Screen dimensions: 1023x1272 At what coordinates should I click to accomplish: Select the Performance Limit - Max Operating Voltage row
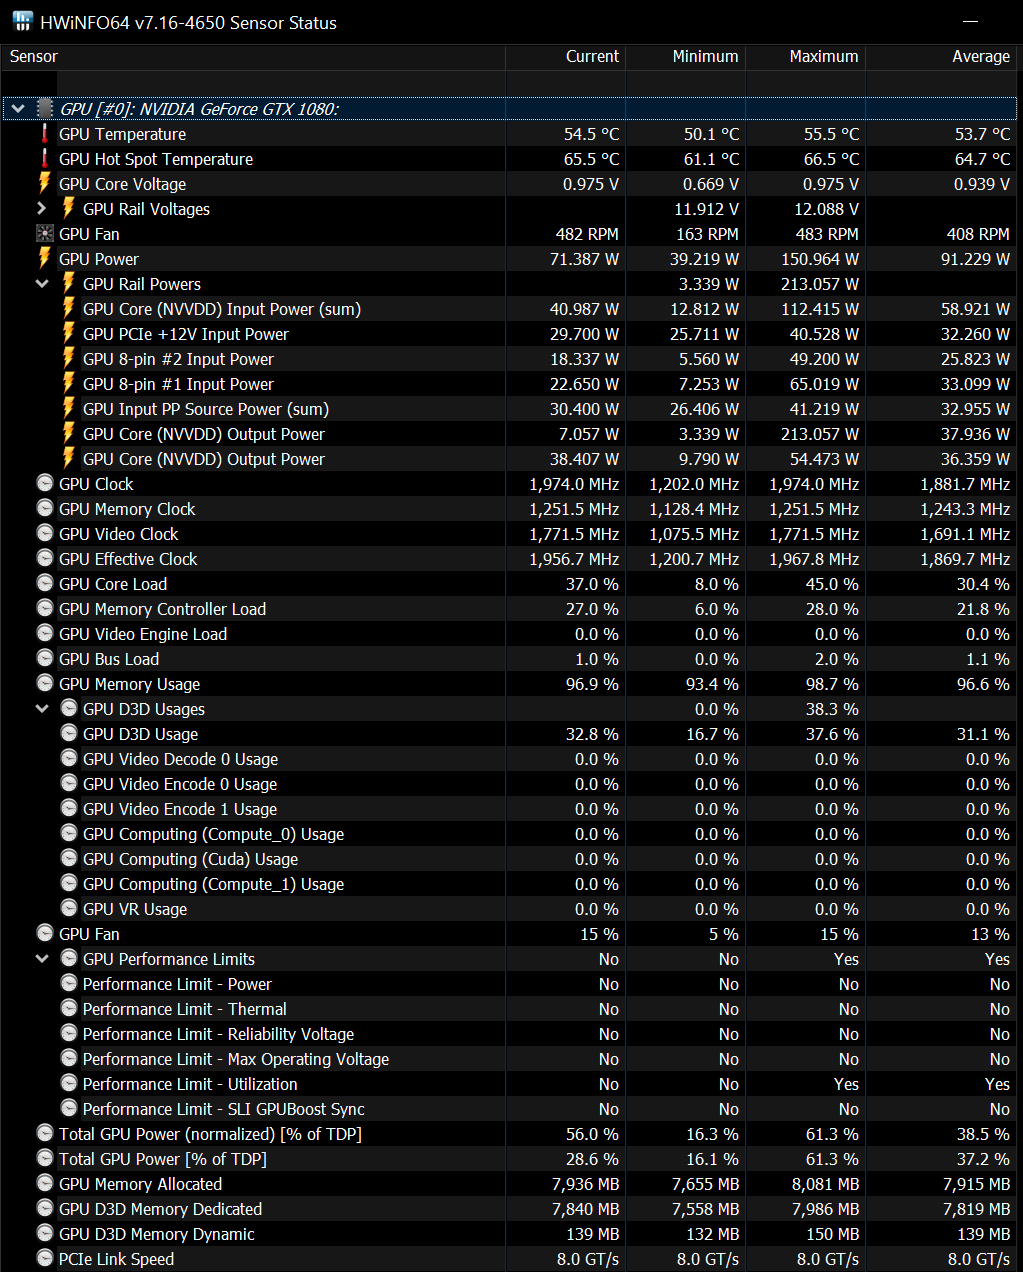coord(510,1059)
